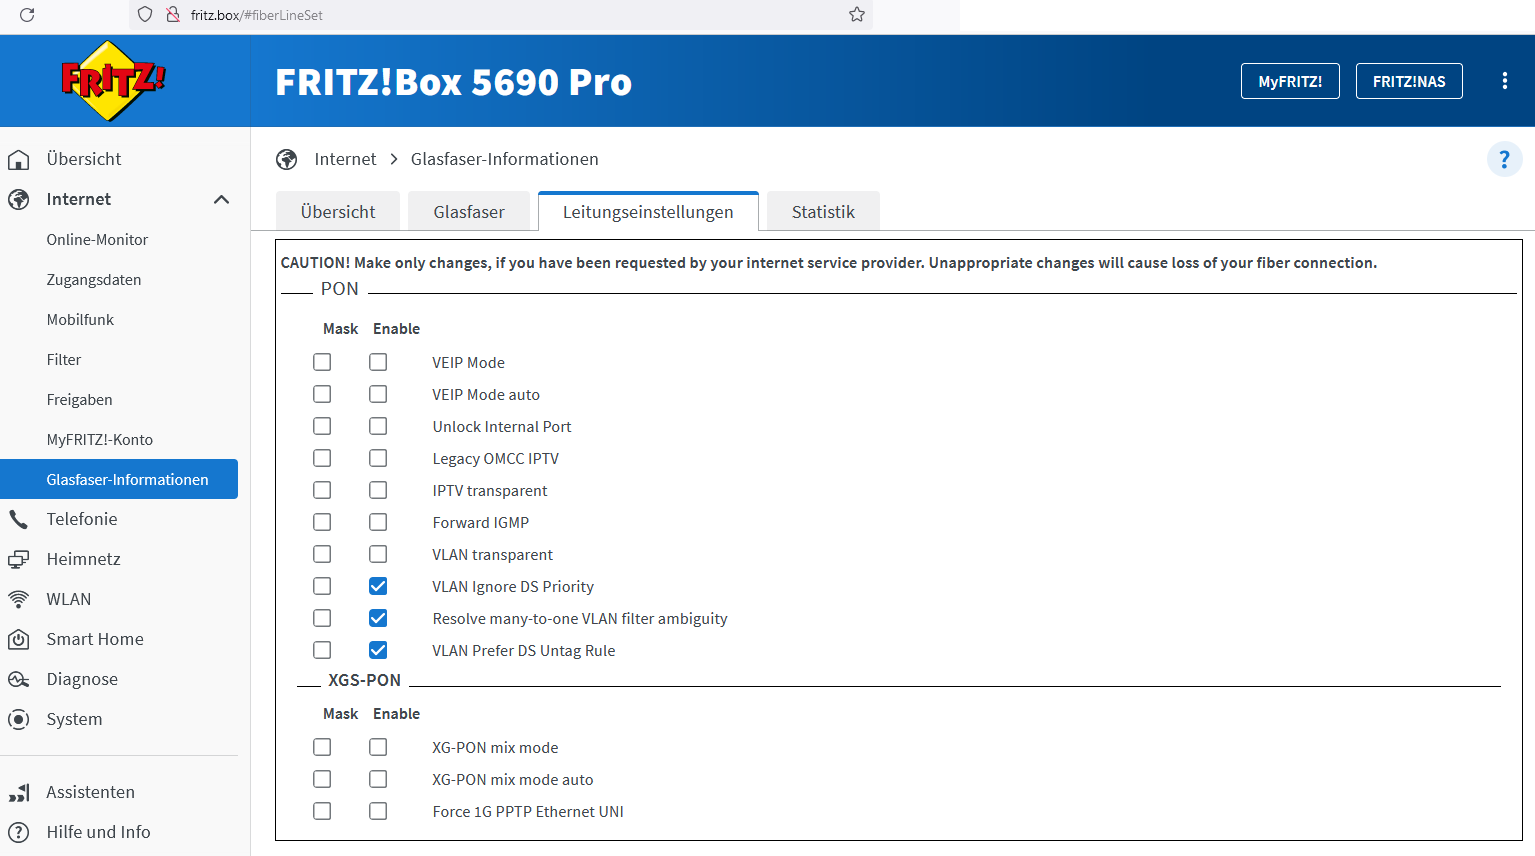
Task: Click the Glasfaser-Informationen breadcrumb text
Action: tap(505, 159)
